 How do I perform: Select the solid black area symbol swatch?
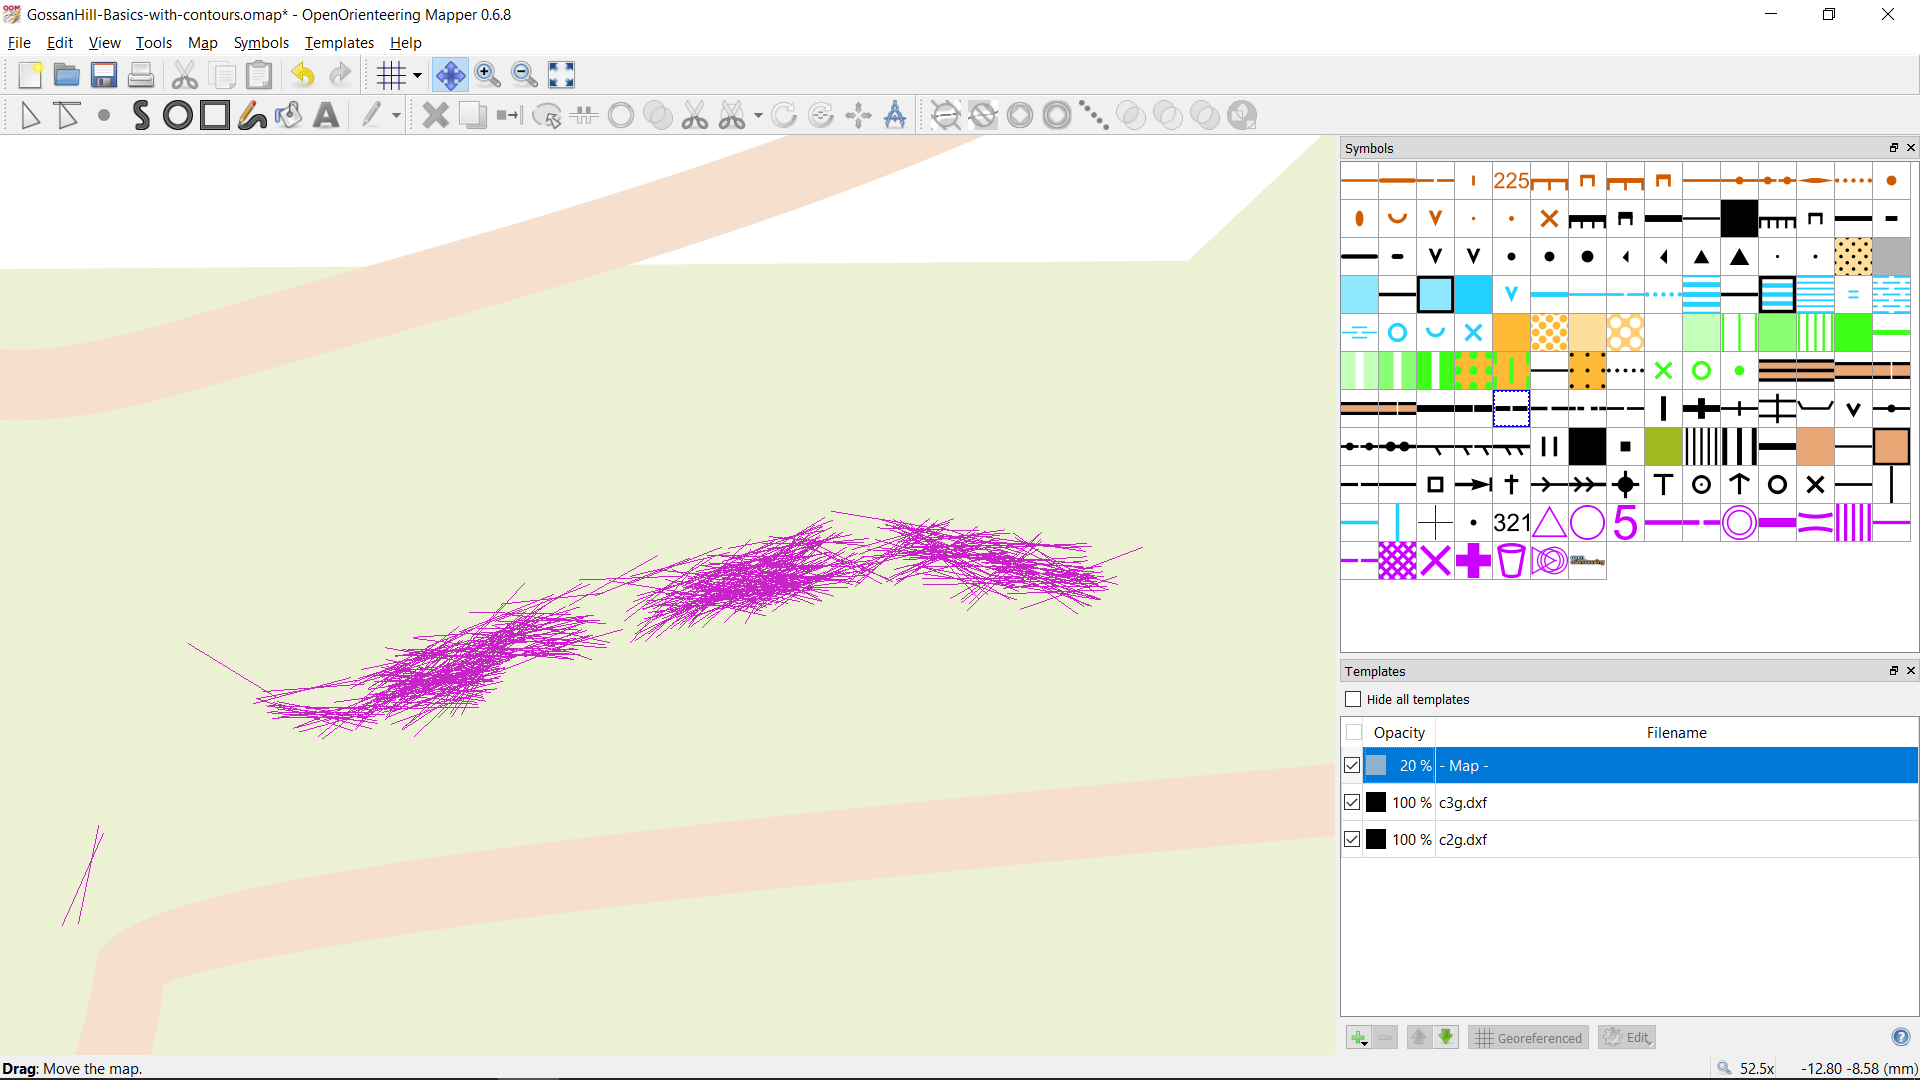pos(1739,218)
